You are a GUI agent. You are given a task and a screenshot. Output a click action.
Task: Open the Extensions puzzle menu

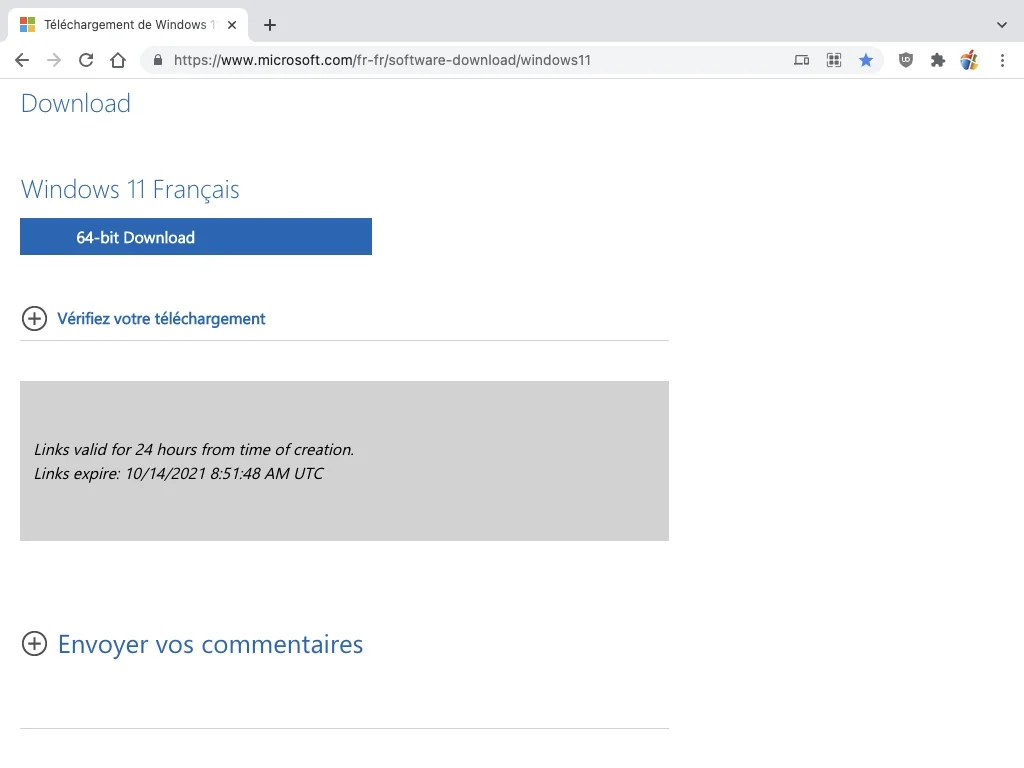937,60
